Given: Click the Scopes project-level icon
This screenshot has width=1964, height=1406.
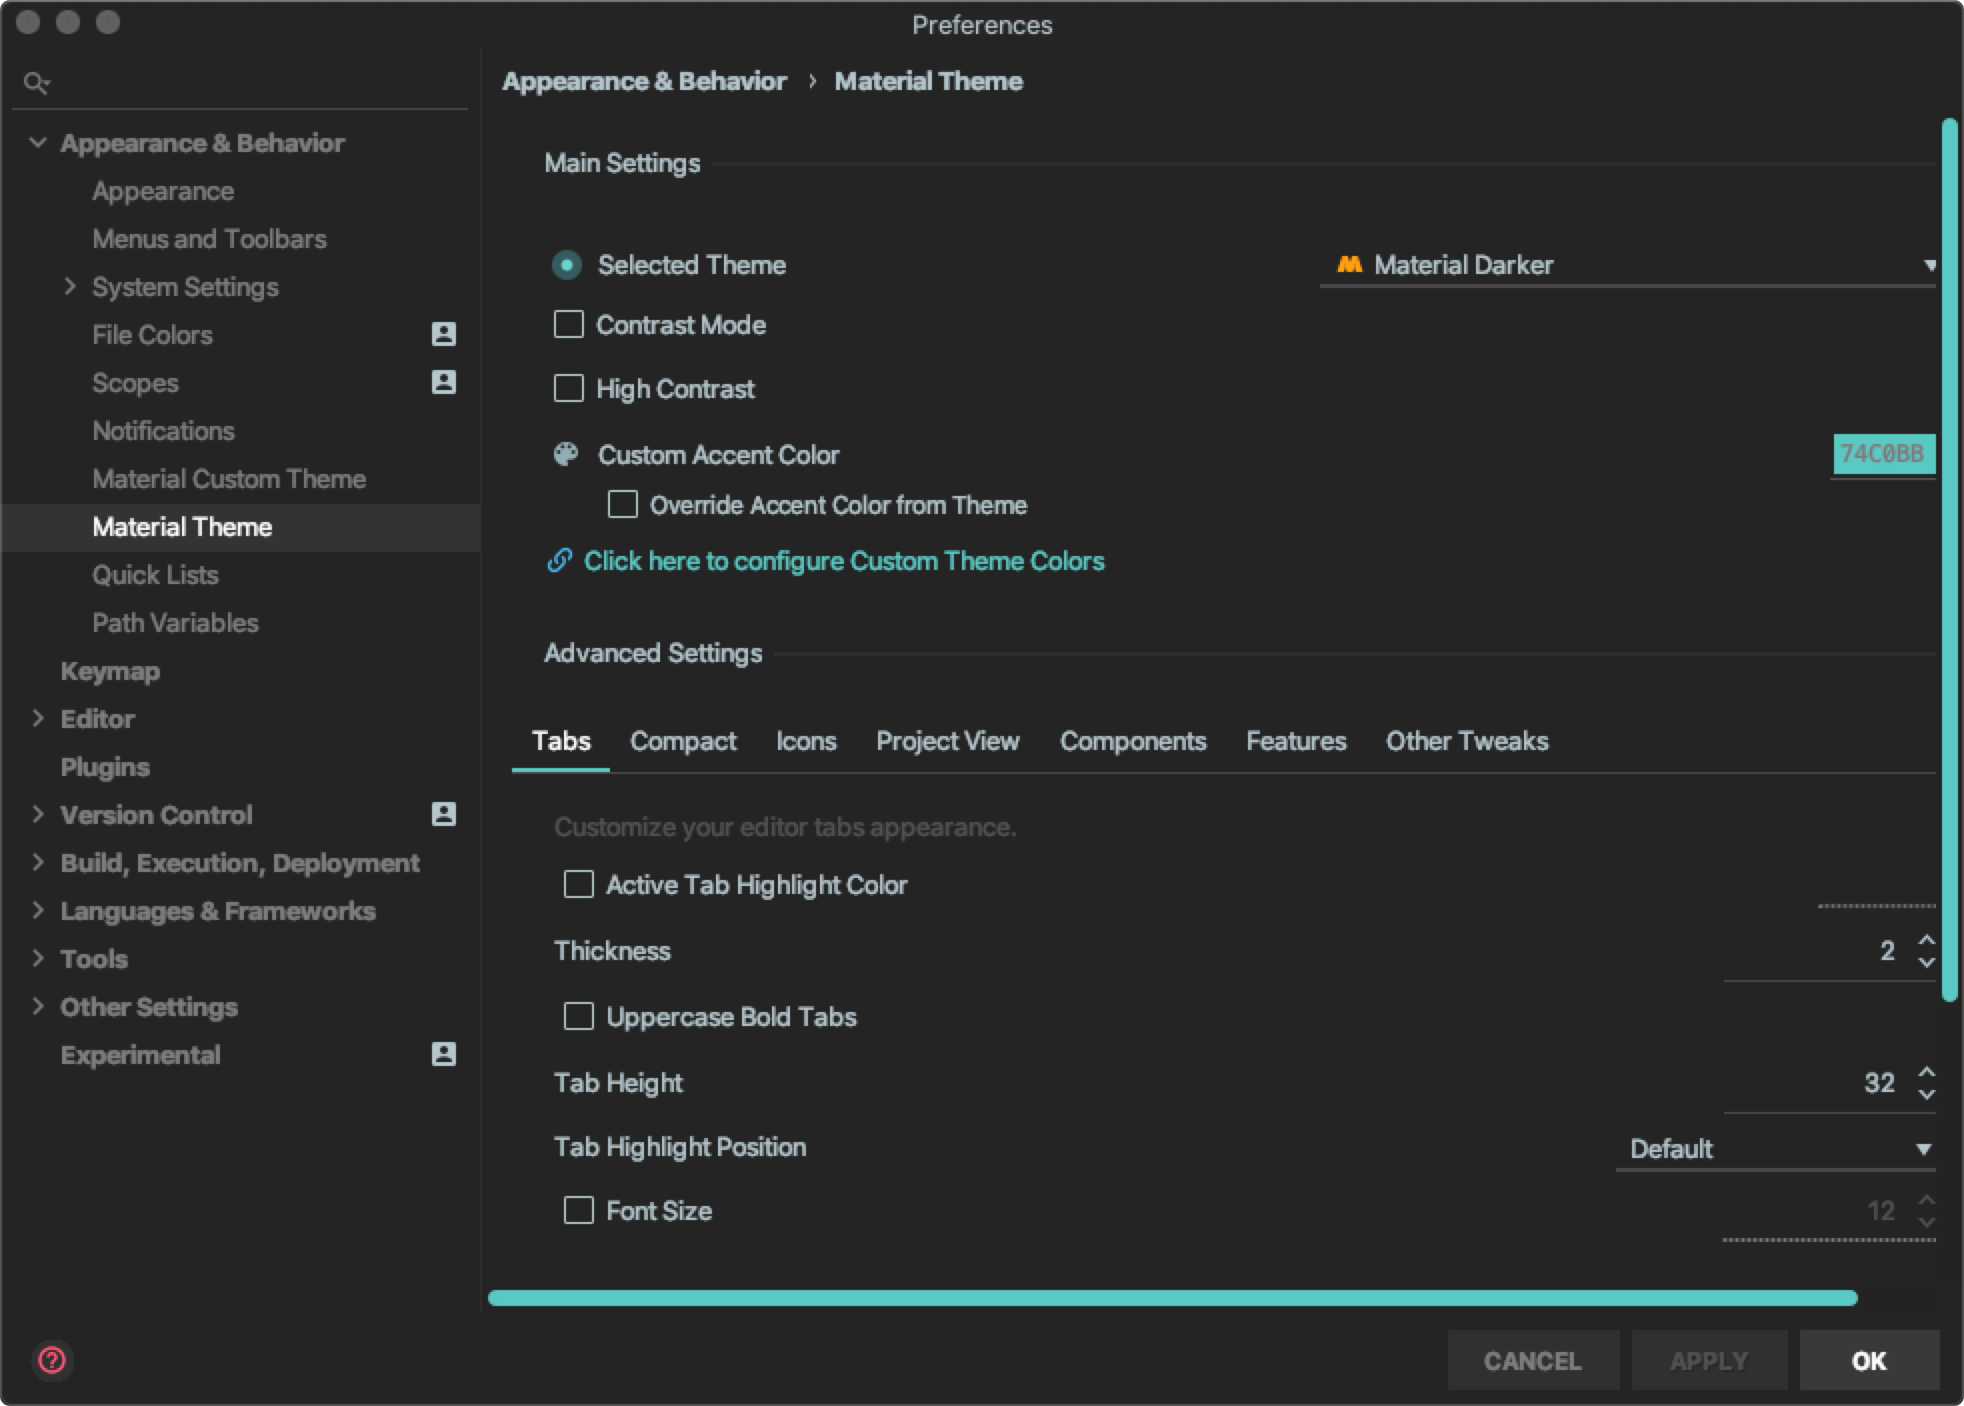Looking at the screenshot, I should 443,382.
